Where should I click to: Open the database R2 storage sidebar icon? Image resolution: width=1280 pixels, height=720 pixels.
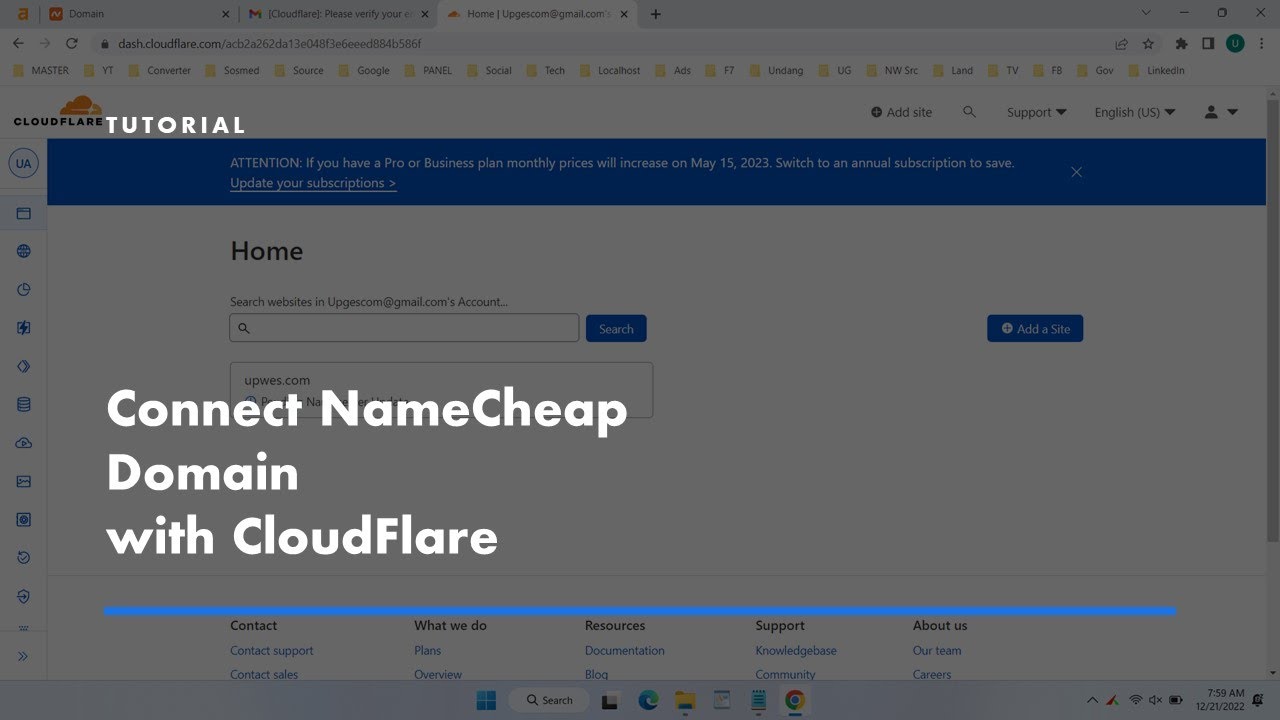coord(24,405)
